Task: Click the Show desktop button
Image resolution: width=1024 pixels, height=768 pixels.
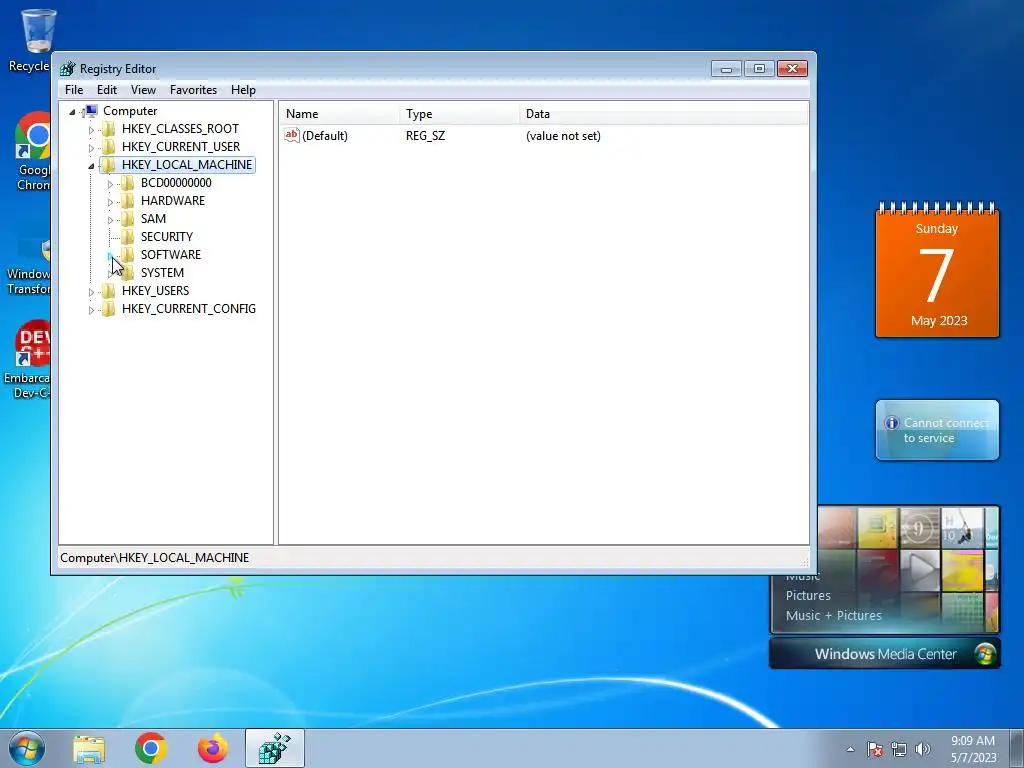Action: coord(1017,748)
